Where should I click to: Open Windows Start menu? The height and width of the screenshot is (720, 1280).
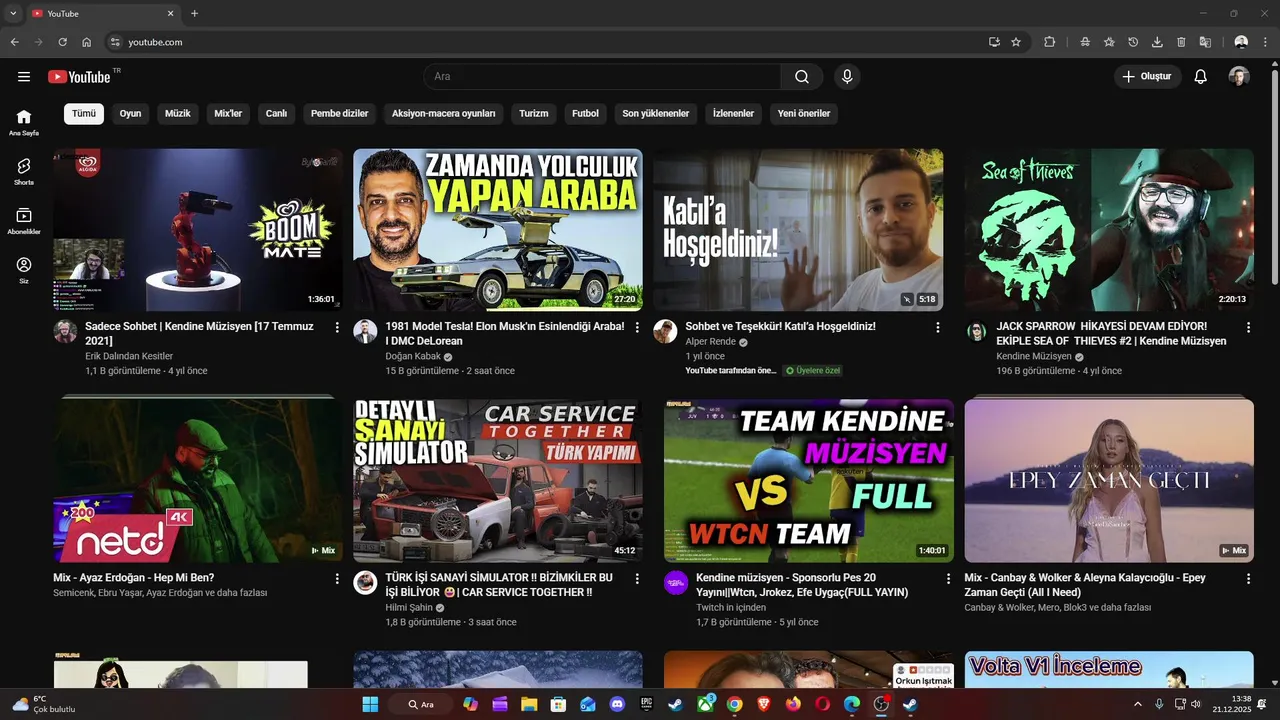pyautogui.click(x=370, y=704)
